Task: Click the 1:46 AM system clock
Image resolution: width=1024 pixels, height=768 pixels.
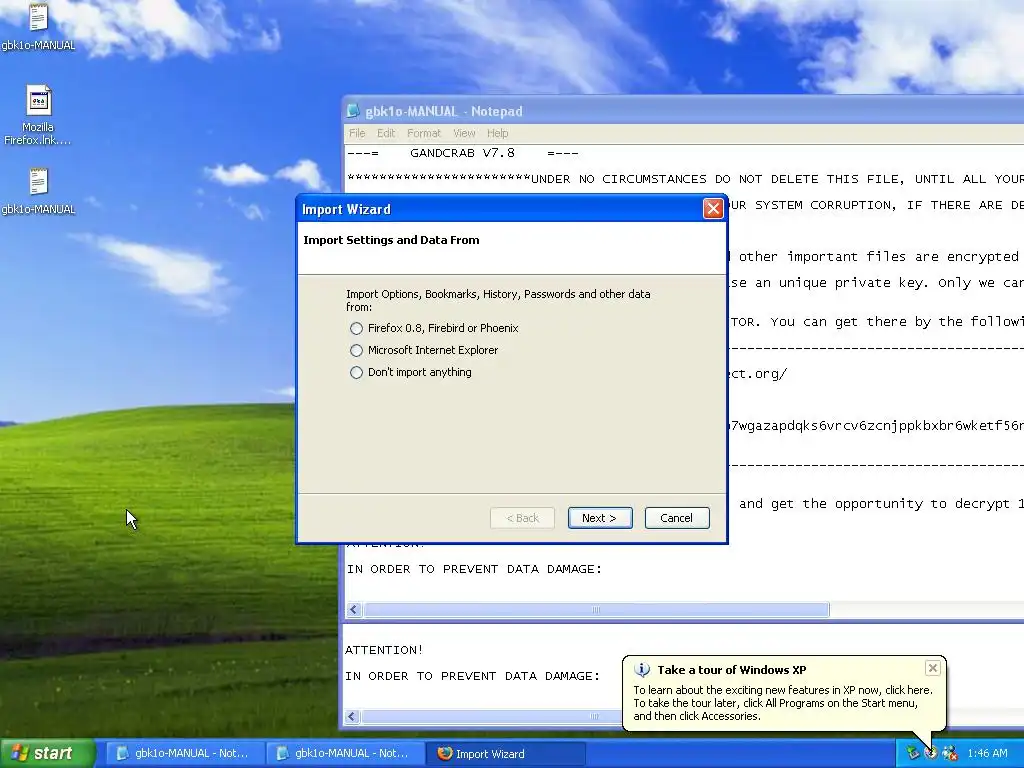Action: (987, 753)
